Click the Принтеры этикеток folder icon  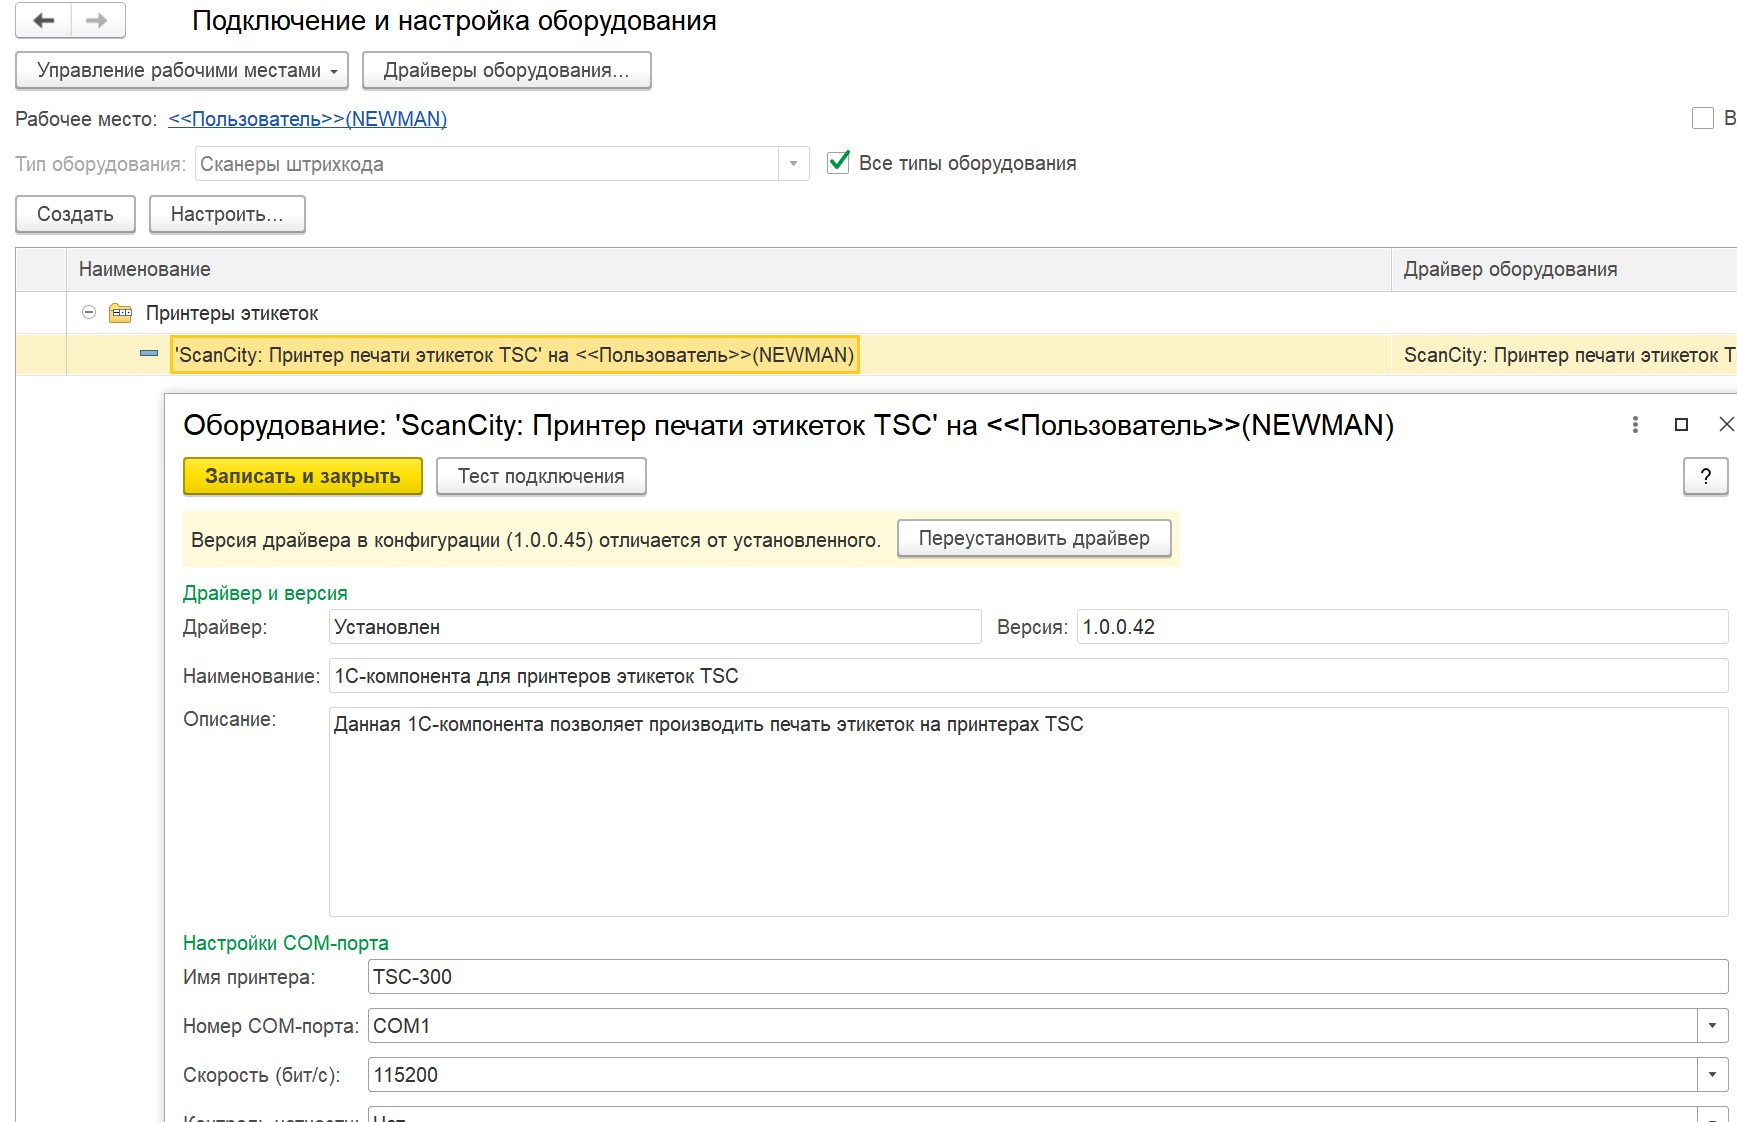[x=120, y=313]
